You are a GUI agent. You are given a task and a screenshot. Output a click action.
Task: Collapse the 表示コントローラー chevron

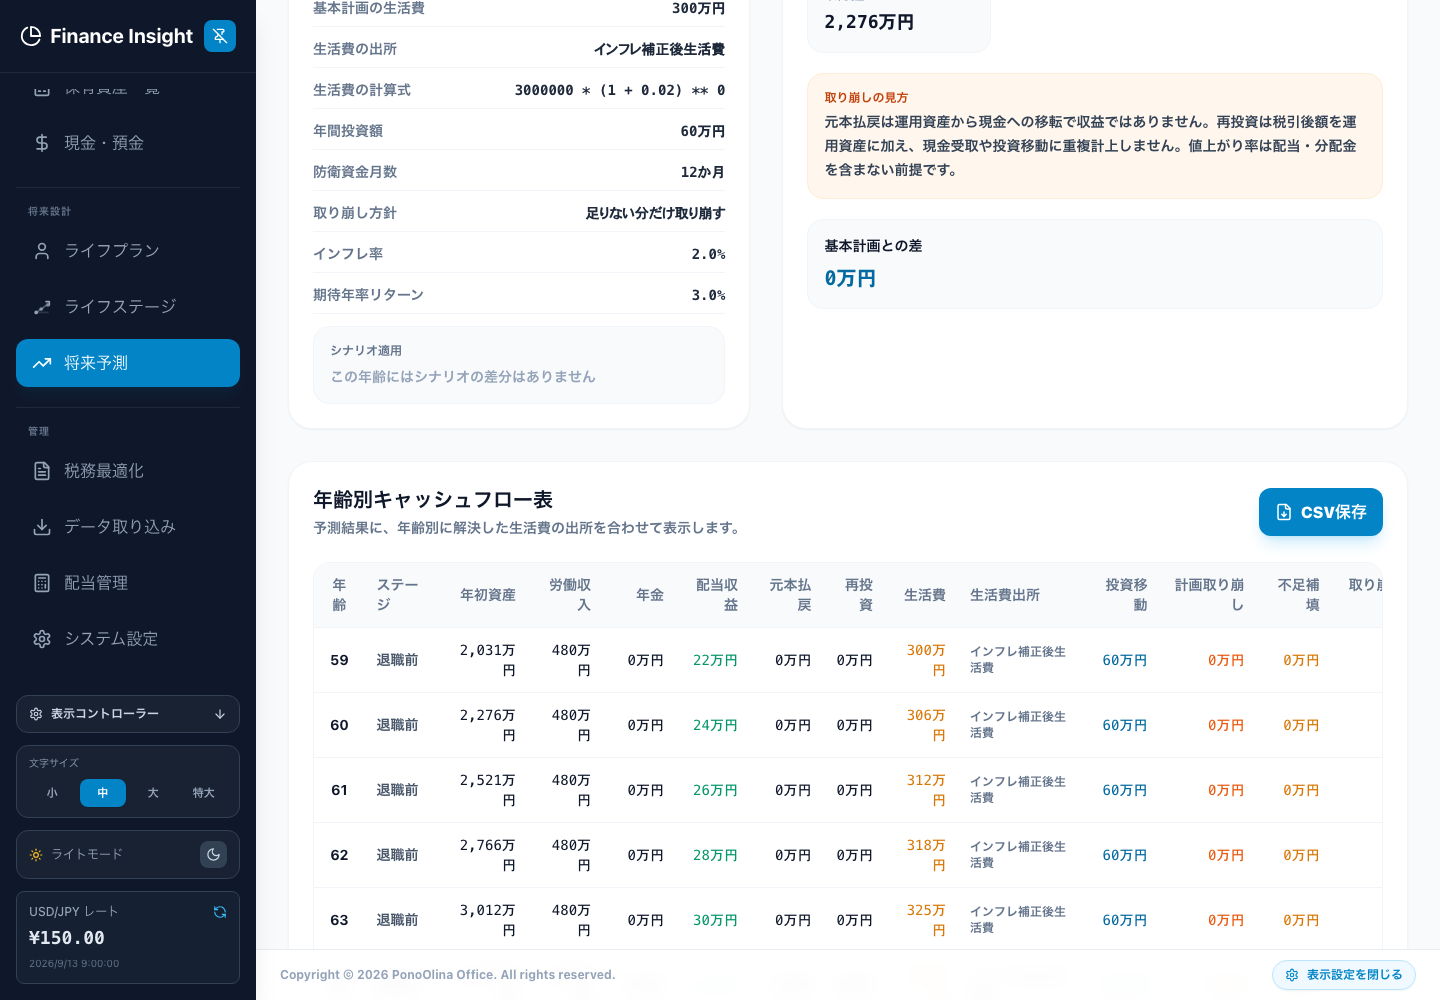click(x=220, y=714)
